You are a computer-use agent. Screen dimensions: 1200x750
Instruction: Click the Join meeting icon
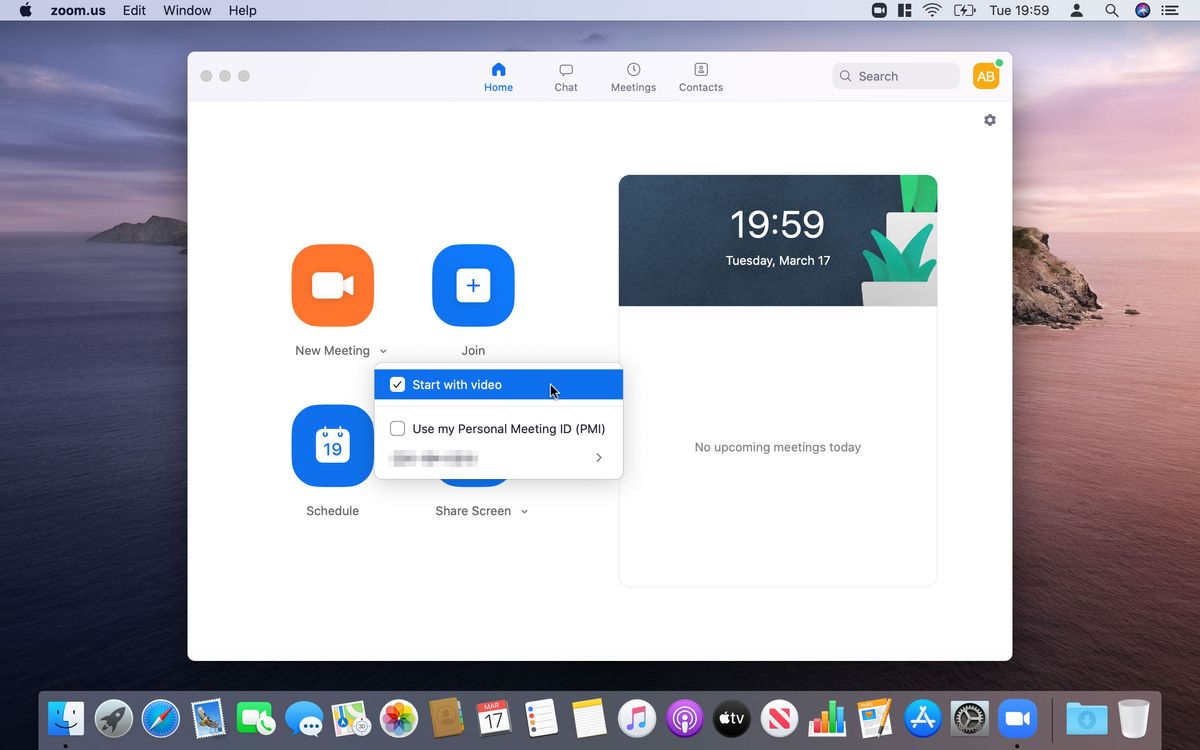point(473,286)
